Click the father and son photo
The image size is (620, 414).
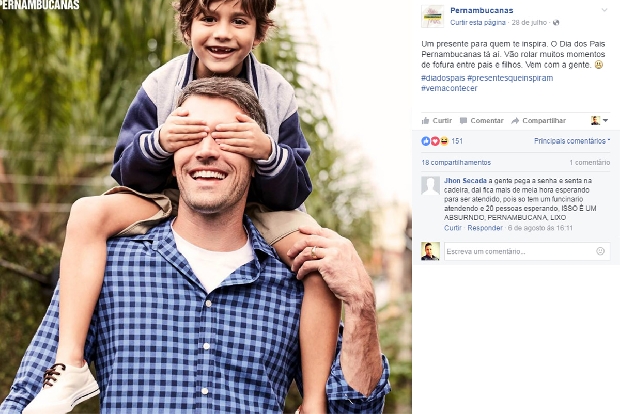[x=206, y=207]
